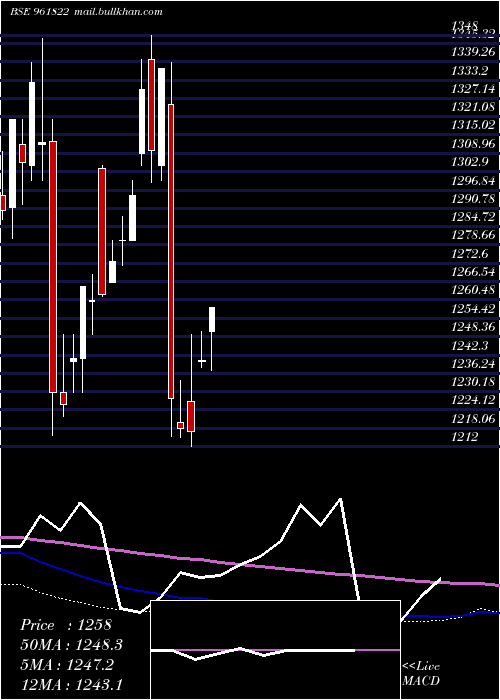Select the 1254.42 price axis label
The height and width of the screenshot is (700, 500).
coord(474,308)
